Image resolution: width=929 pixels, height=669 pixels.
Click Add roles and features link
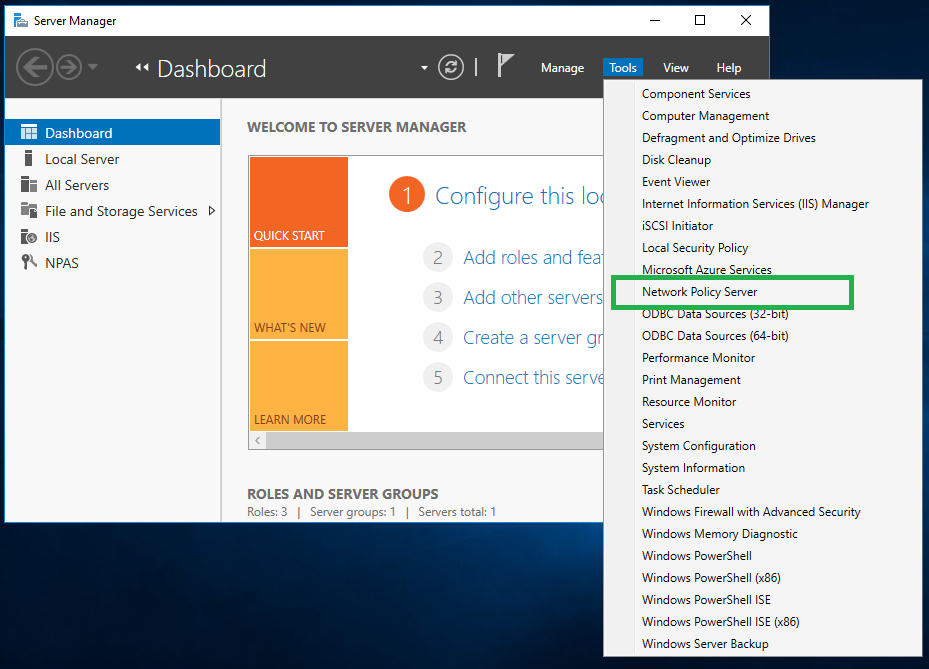(532, 258)
